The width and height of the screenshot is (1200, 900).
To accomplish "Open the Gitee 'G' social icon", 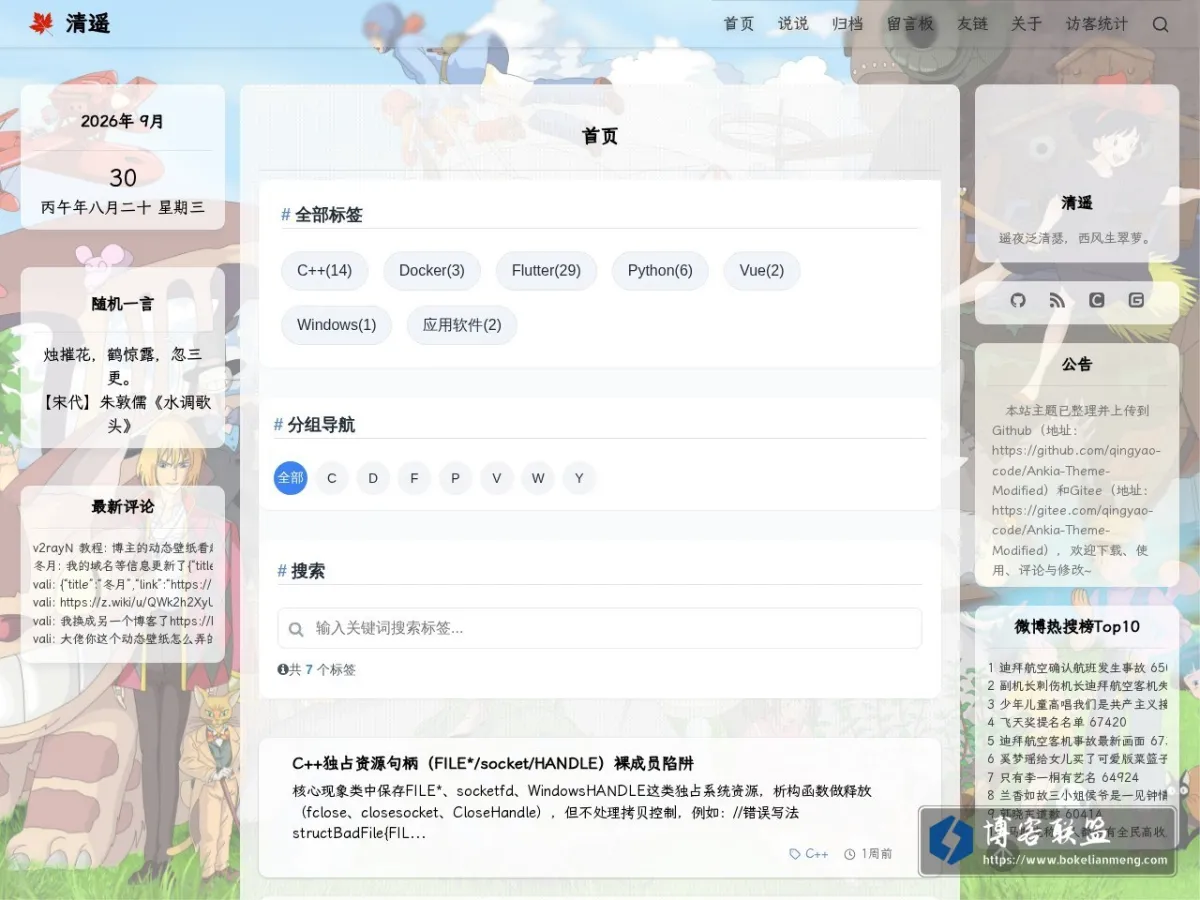I will point(1136,300).
